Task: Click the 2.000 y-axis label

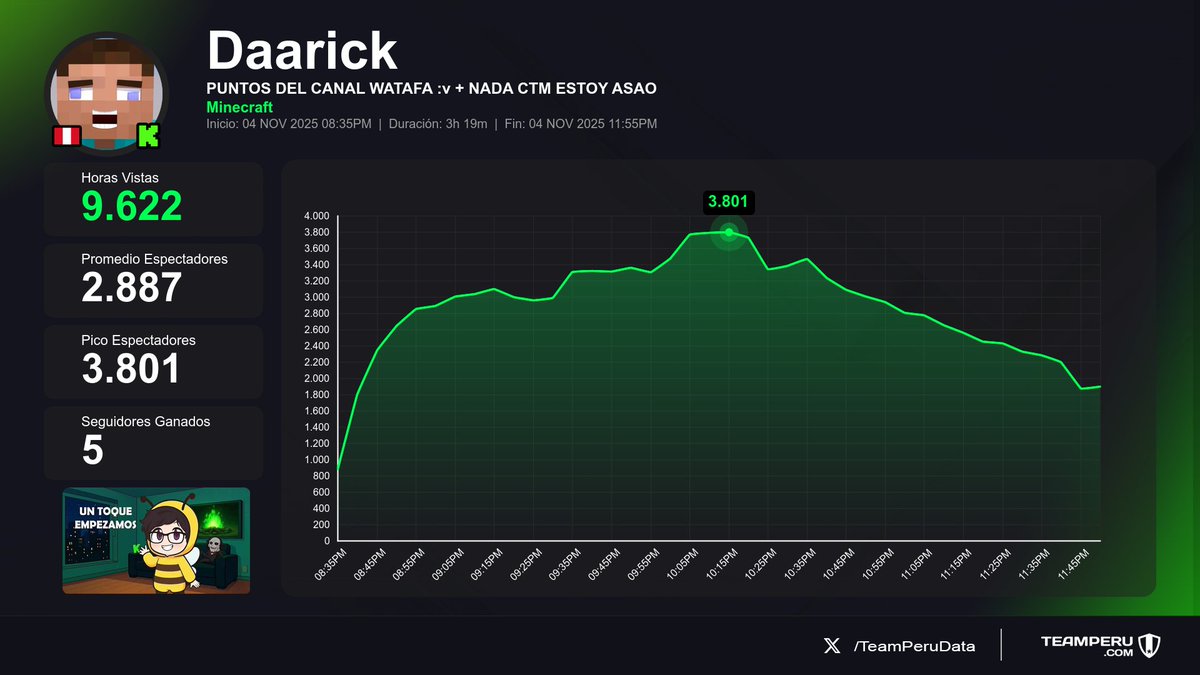Action: click(x=316, y=379)
